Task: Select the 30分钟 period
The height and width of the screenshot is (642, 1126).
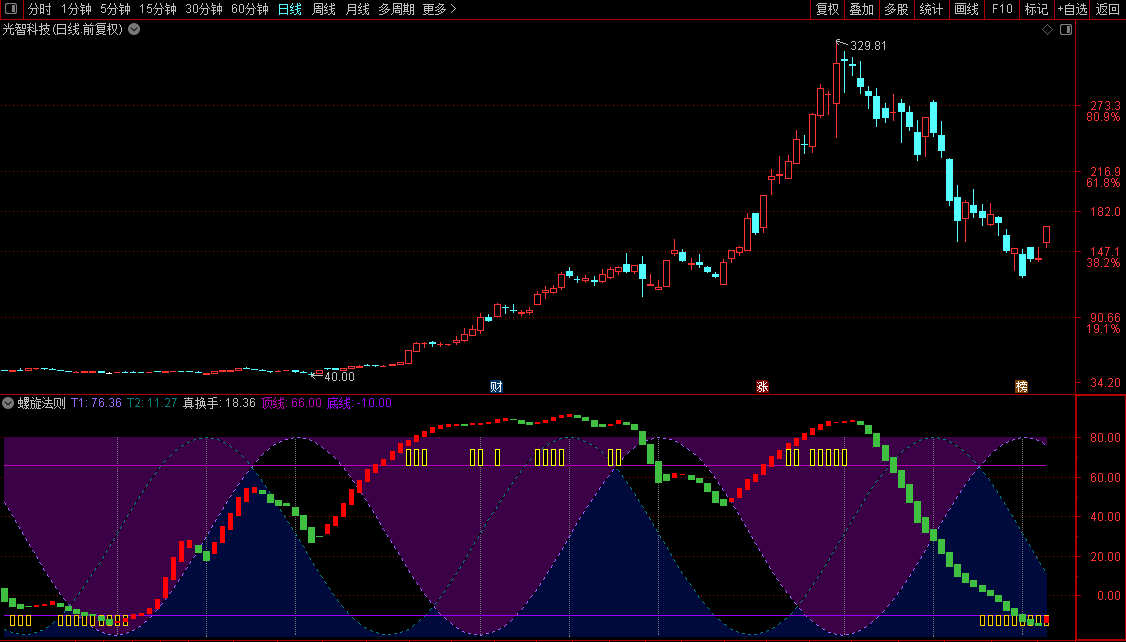Action: [204, 9]
